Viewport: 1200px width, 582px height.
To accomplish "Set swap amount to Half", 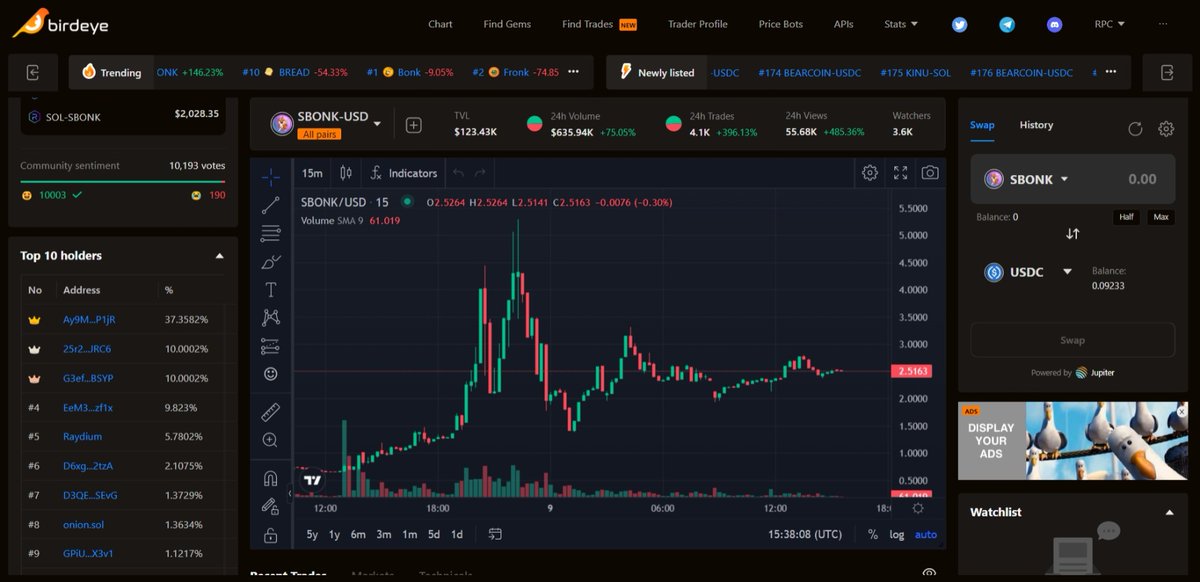I will 1126,217.
